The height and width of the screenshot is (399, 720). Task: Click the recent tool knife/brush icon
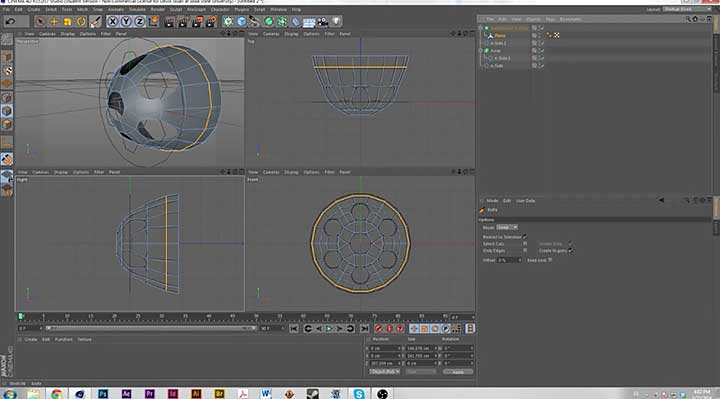(x=95, y=21)
